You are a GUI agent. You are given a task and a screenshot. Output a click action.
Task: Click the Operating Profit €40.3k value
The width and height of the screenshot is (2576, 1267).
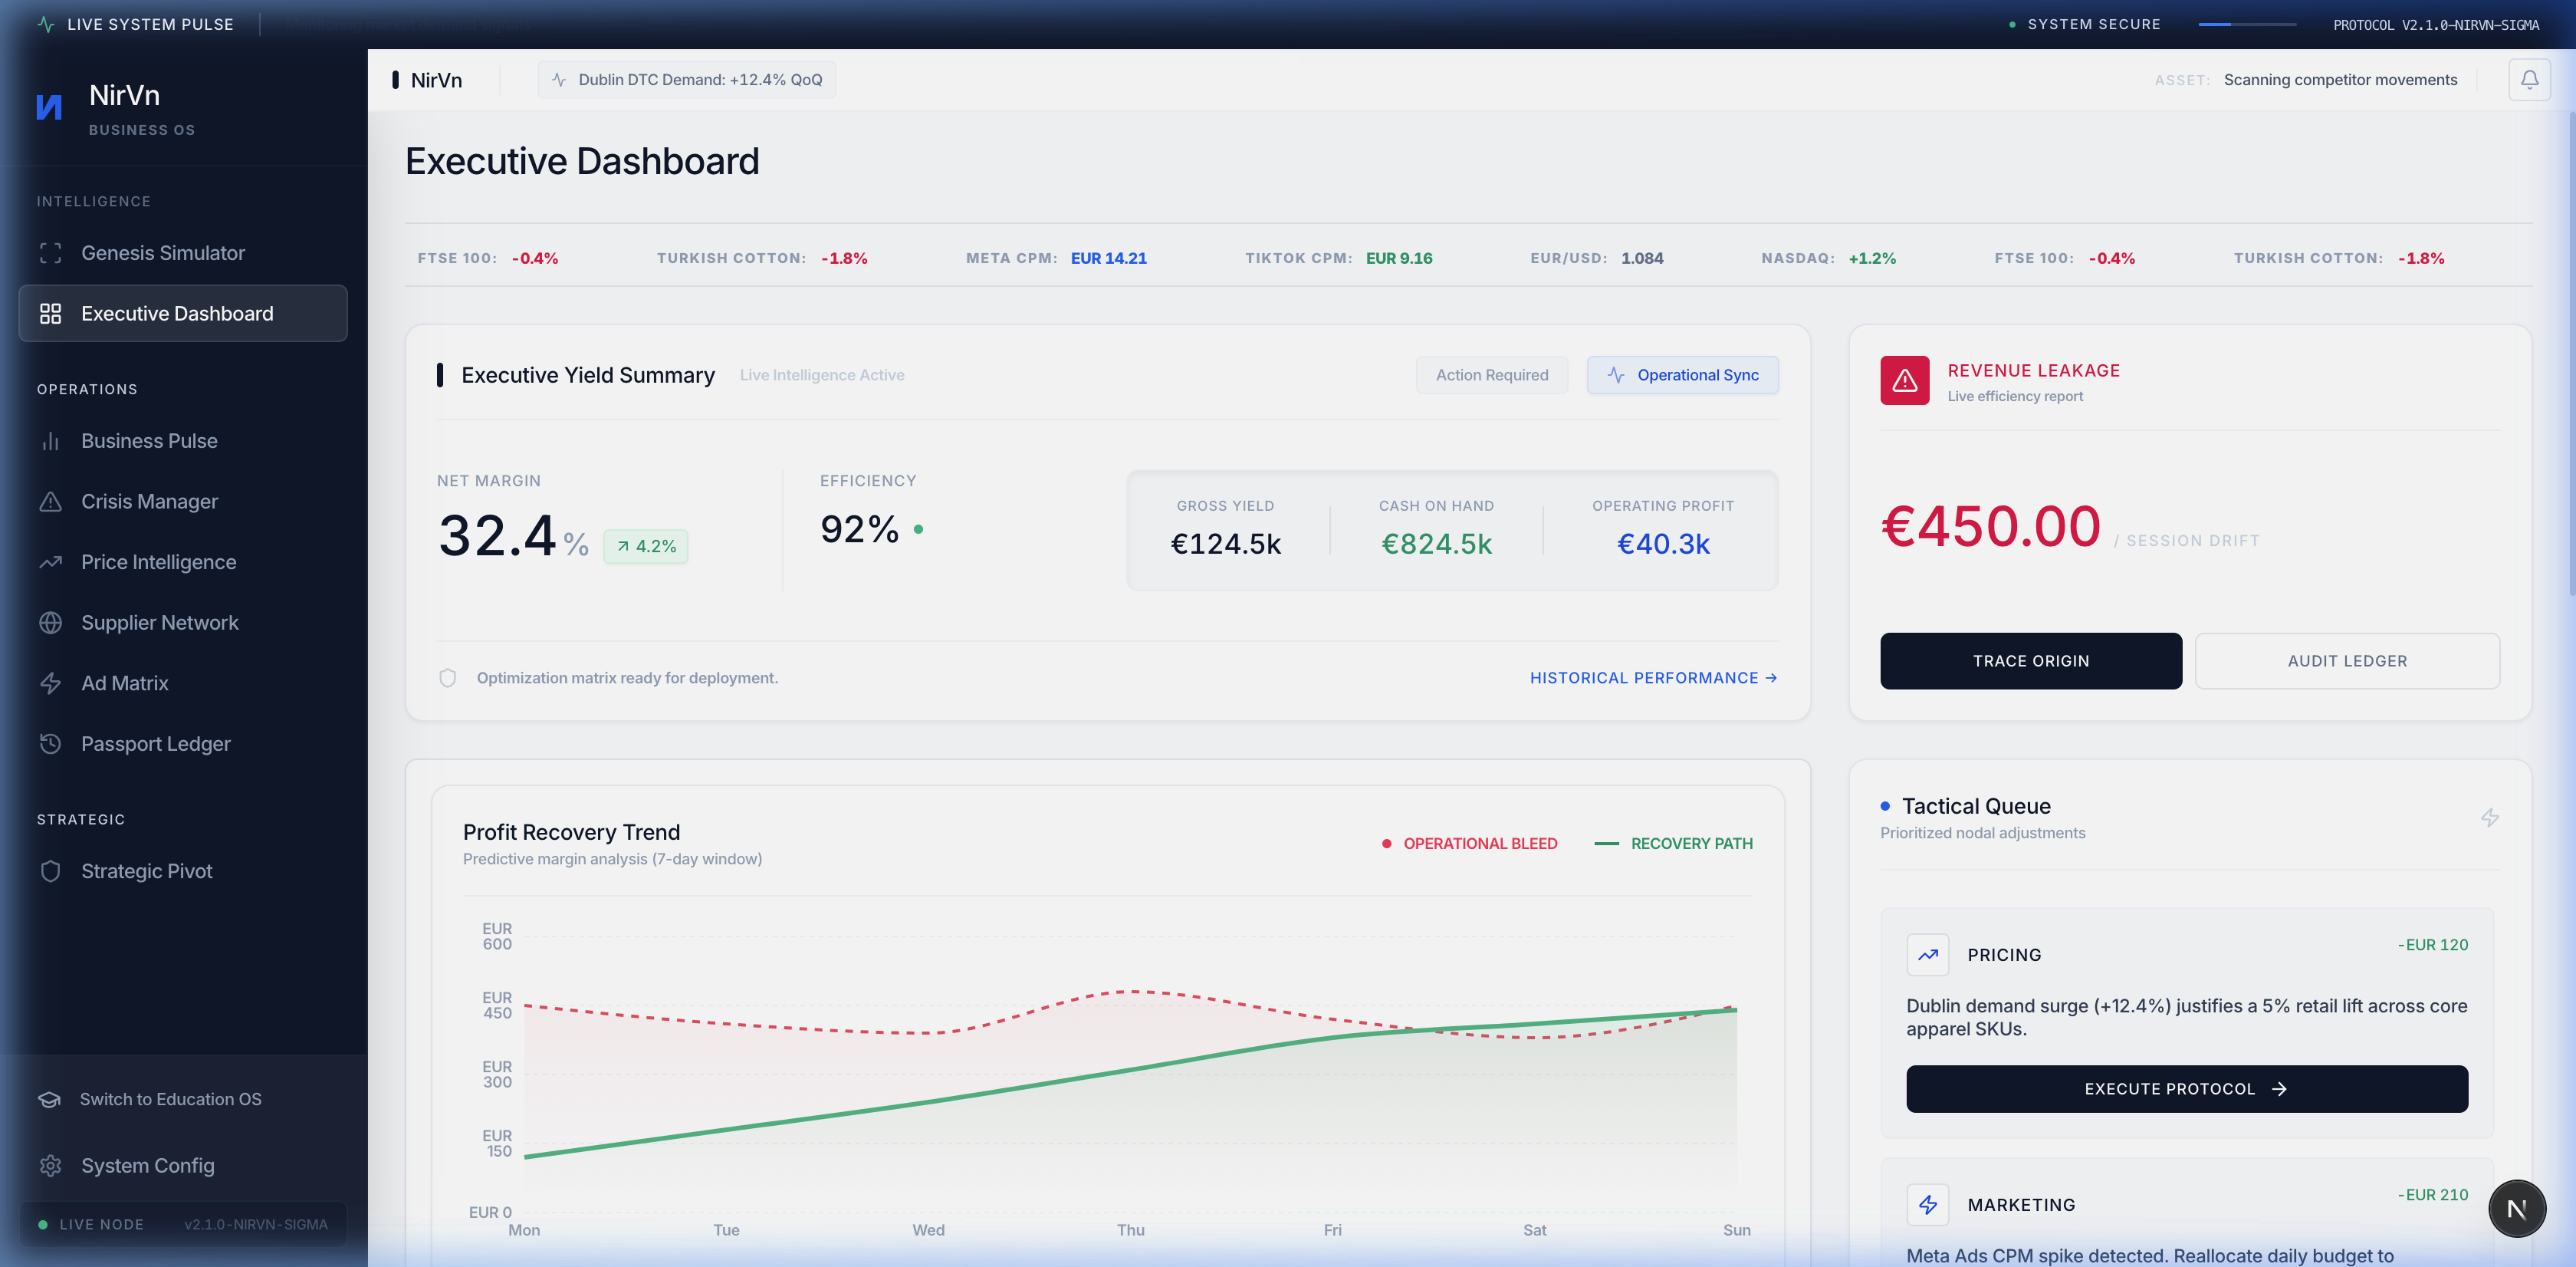click(x=1663, y=544)
